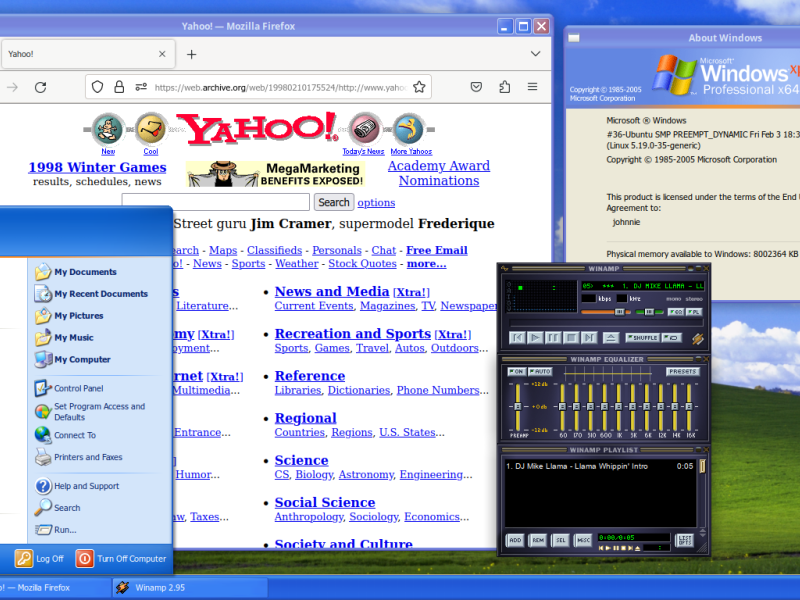Click the Firefox forward arrow button
Image resolution: width=800 pixels, height=600 pixels.
click(x=13, y=87)
